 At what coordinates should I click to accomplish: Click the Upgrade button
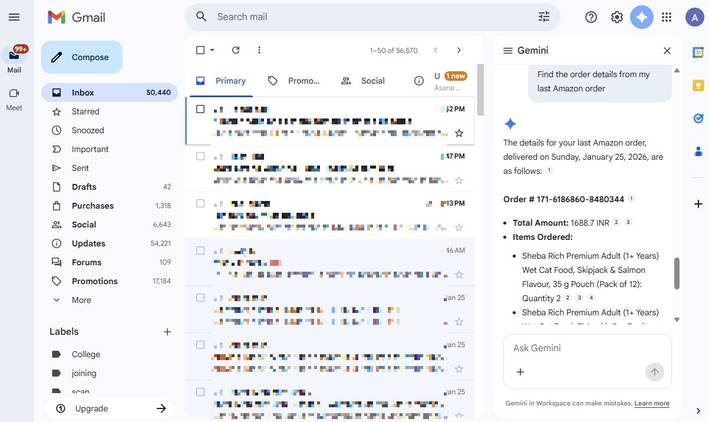click(x=110, y=408)
